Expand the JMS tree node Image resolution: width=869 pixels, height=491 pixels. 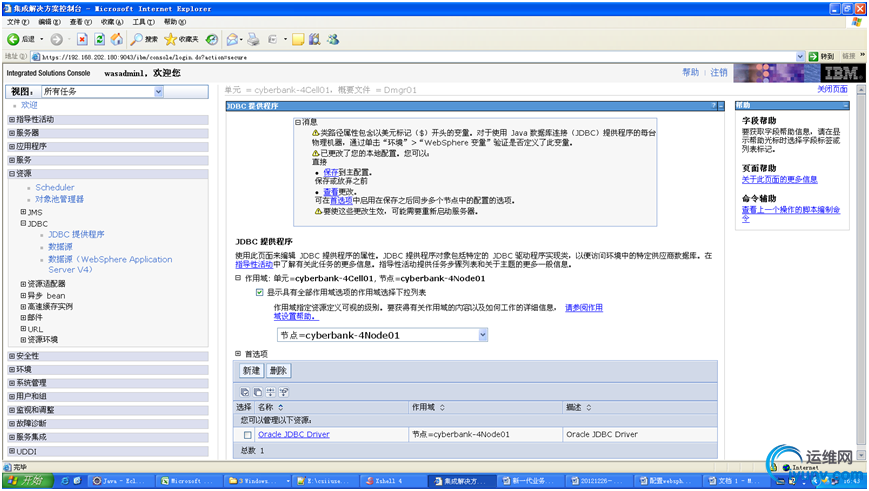pos(23,212)
